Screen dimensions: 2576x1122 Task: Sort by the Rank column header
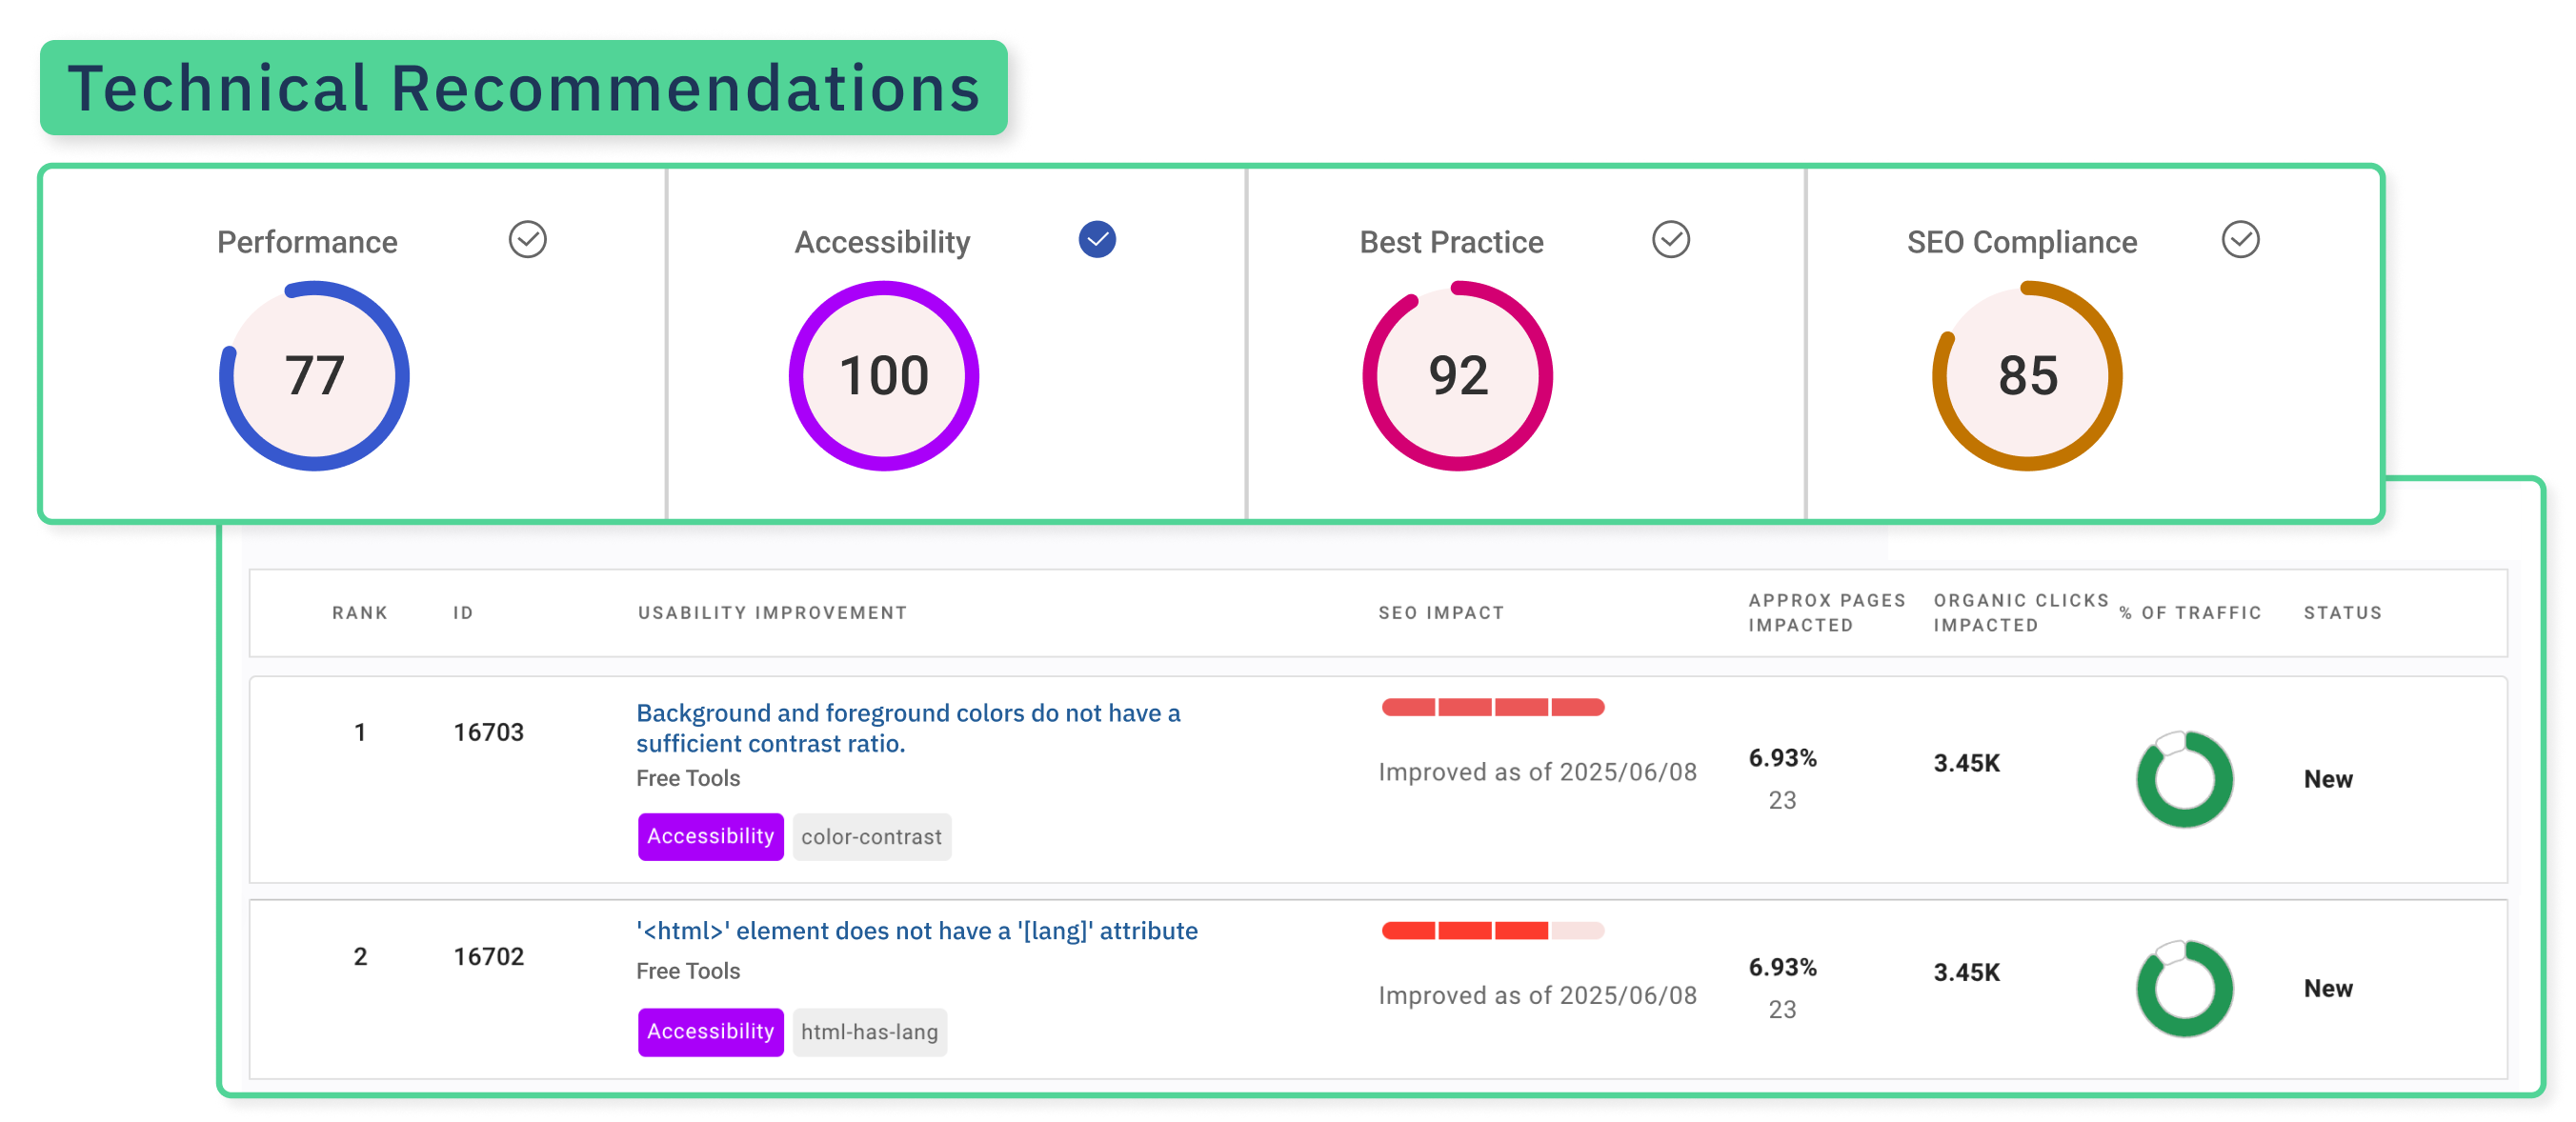point(359,613)
